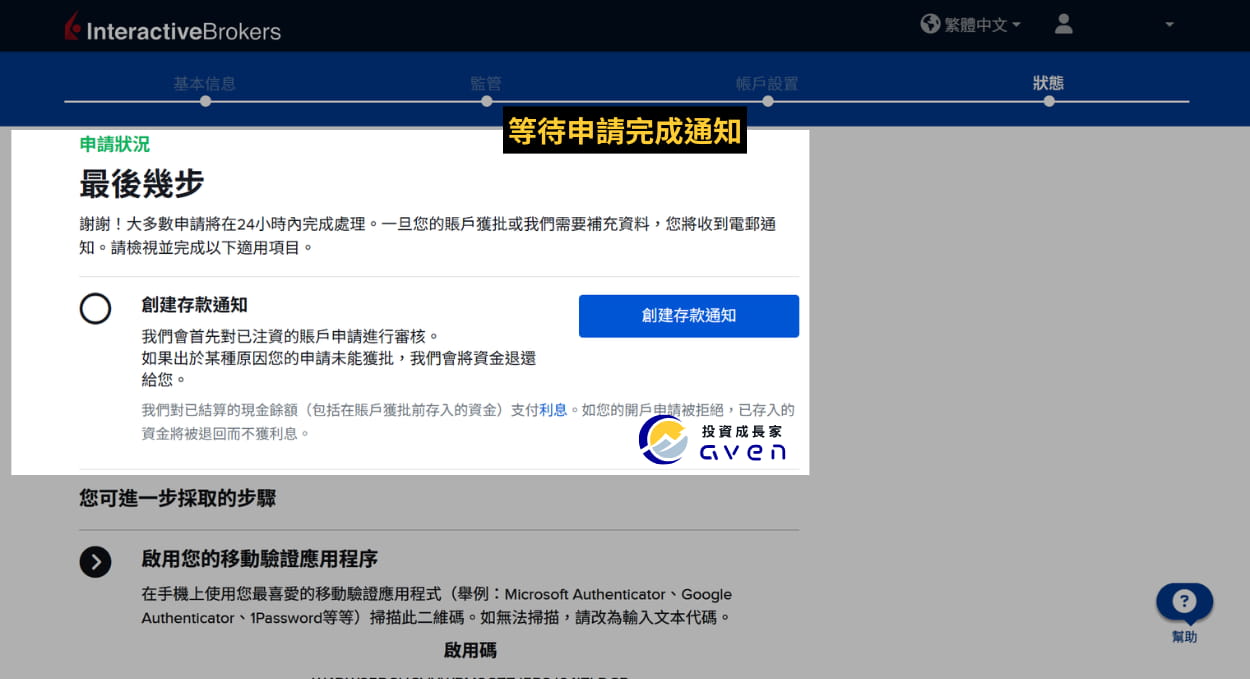Go to the 監管 step
1250x679 pixels.
[486, 84]
